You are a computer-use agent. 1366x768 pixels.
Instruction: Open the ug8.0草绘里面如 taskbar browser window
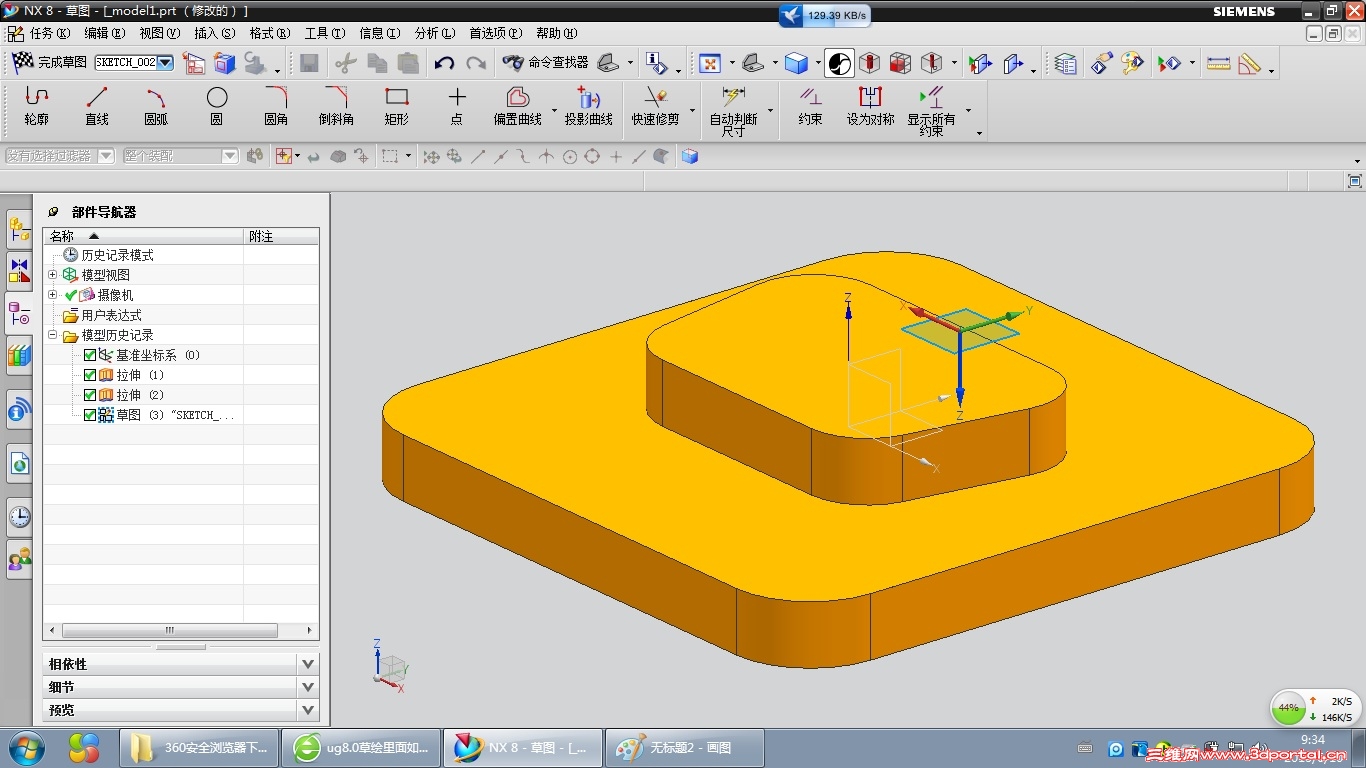tap(360, 748)
